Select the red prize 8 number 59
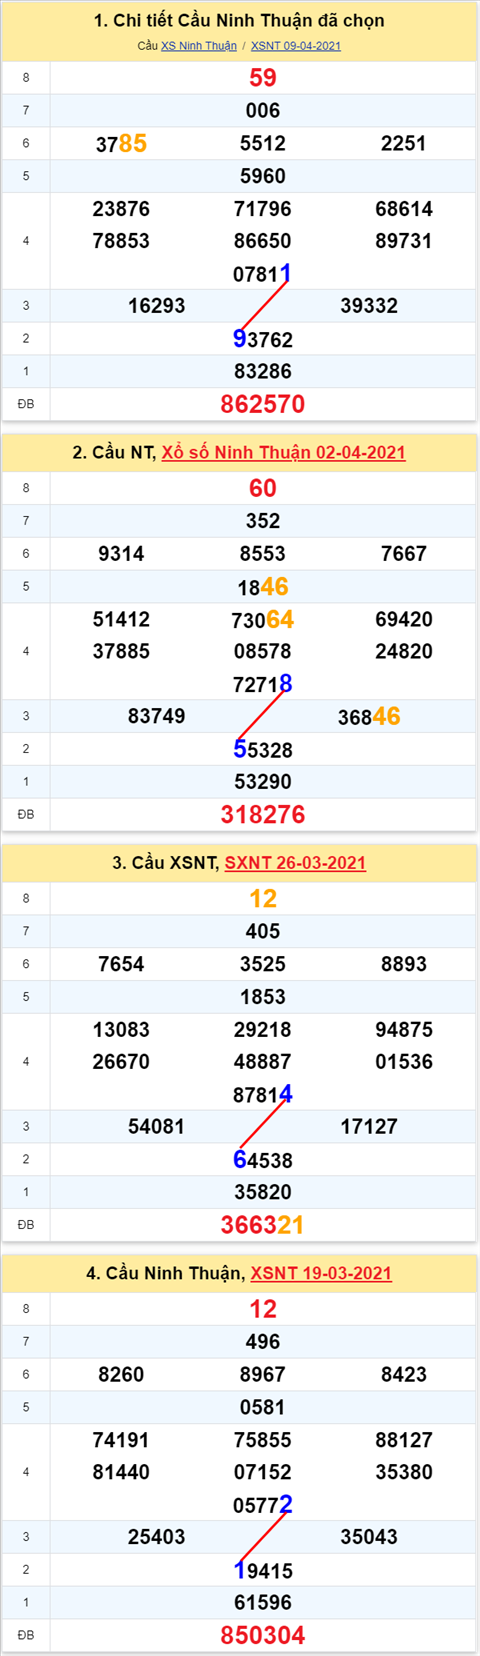This screenshot has width=480, height=1656. (x=263, y=78)
